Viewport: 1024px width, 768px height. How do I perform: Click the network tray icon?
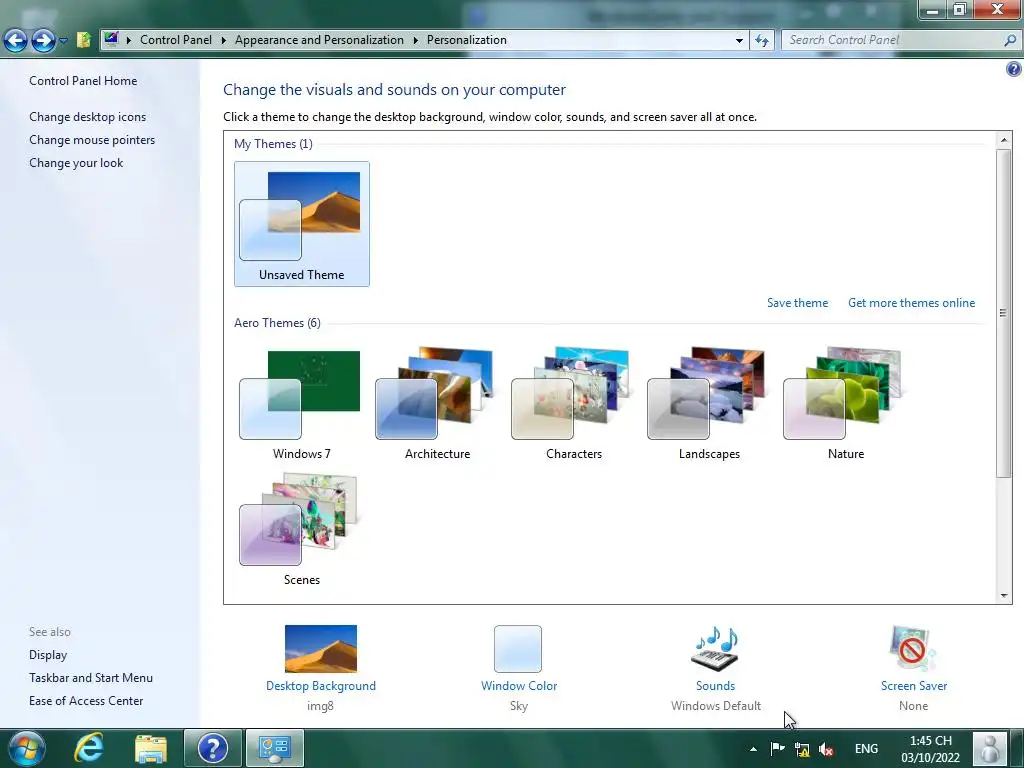coord(802,749)
